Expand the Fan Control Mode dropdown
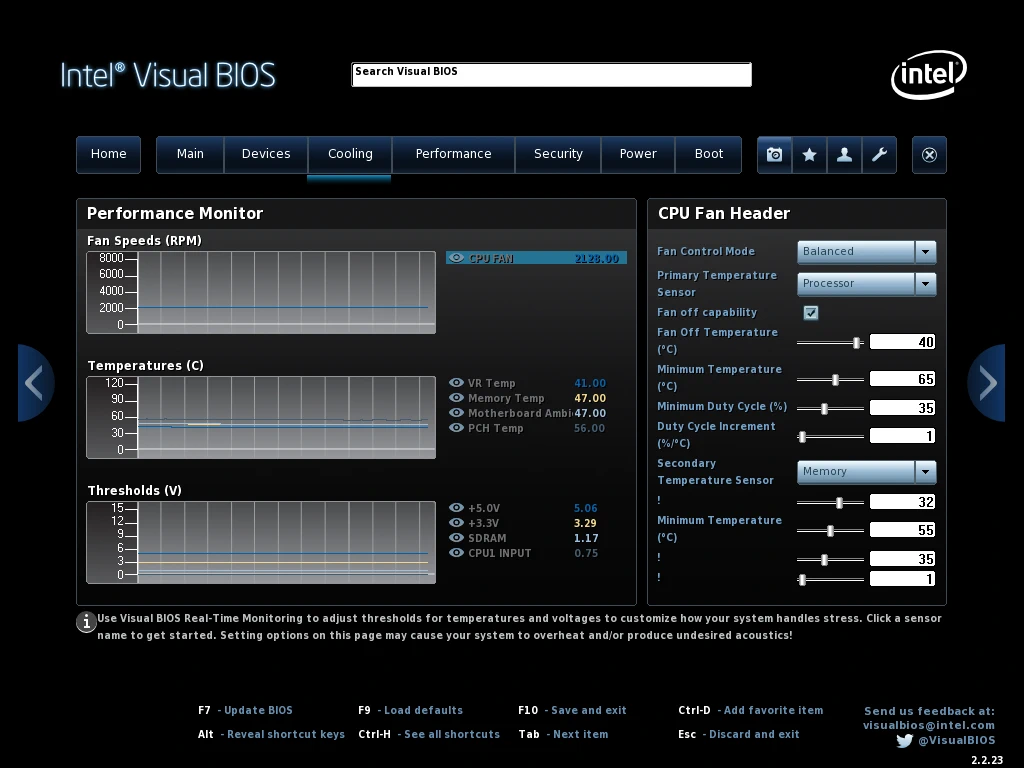Viewport: 1024px width, 768px height. pos(925,252)
